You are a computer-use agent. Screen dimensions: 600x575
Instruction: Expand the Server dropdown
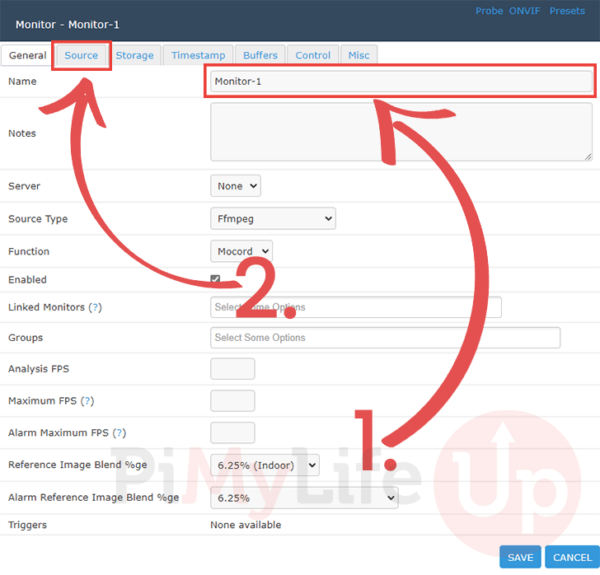tap(236, 186)
